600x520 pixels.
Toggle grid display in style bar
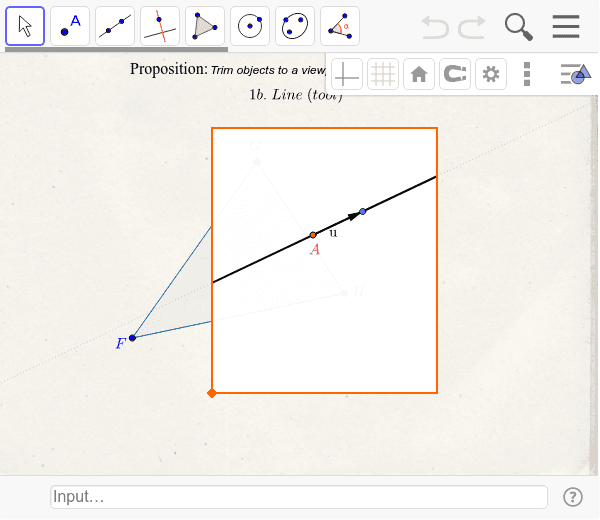(383, 74)
